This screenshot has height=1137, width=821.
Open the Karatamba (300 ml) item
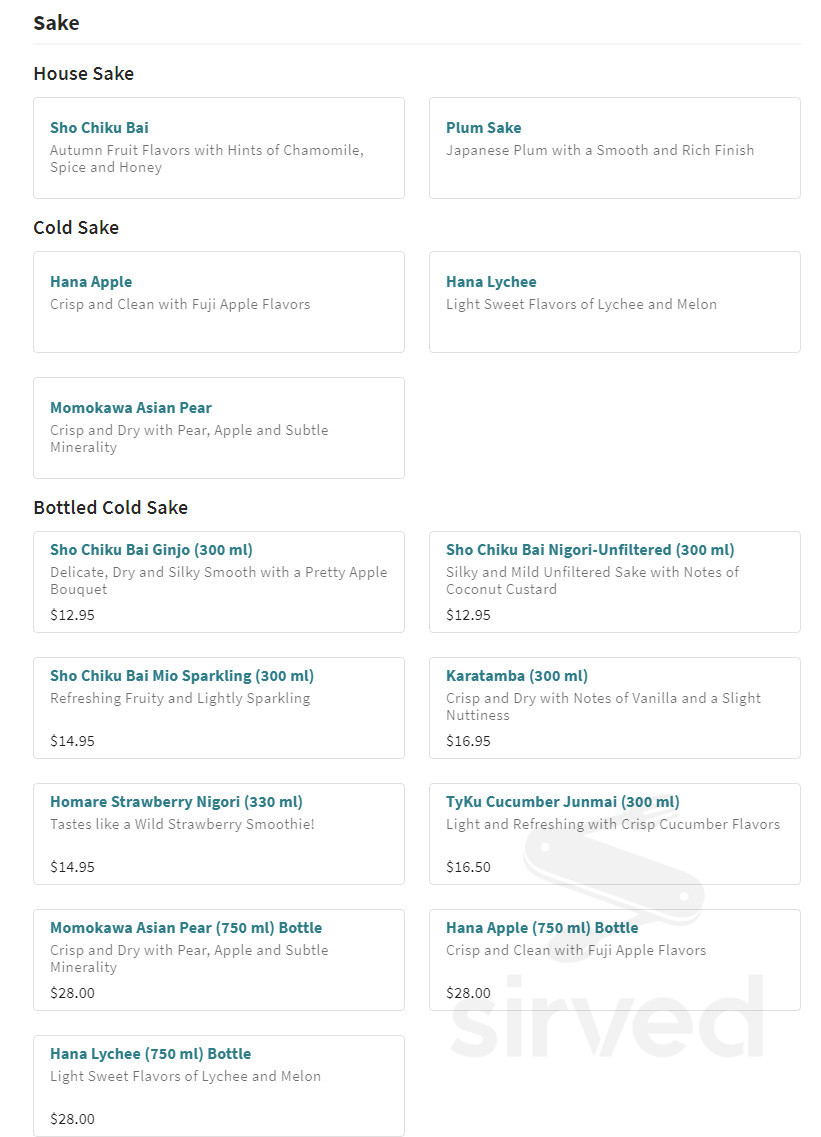pyautogui.click(x=517, y=676)
